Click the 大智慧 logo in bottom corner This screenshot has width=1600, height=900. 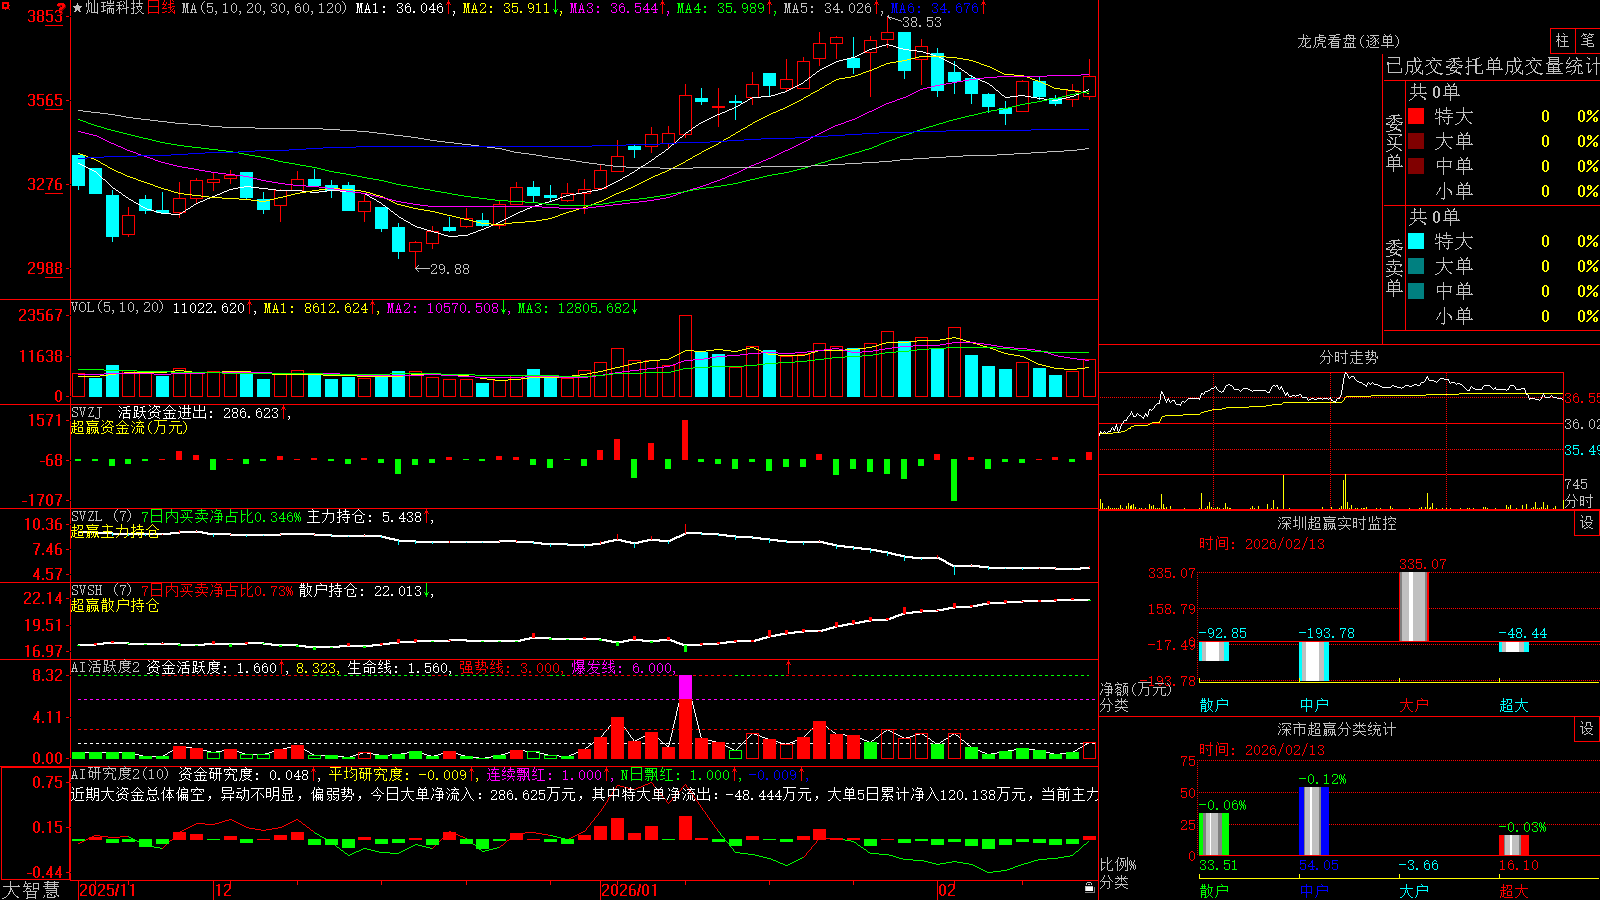(x=31, y=890)
